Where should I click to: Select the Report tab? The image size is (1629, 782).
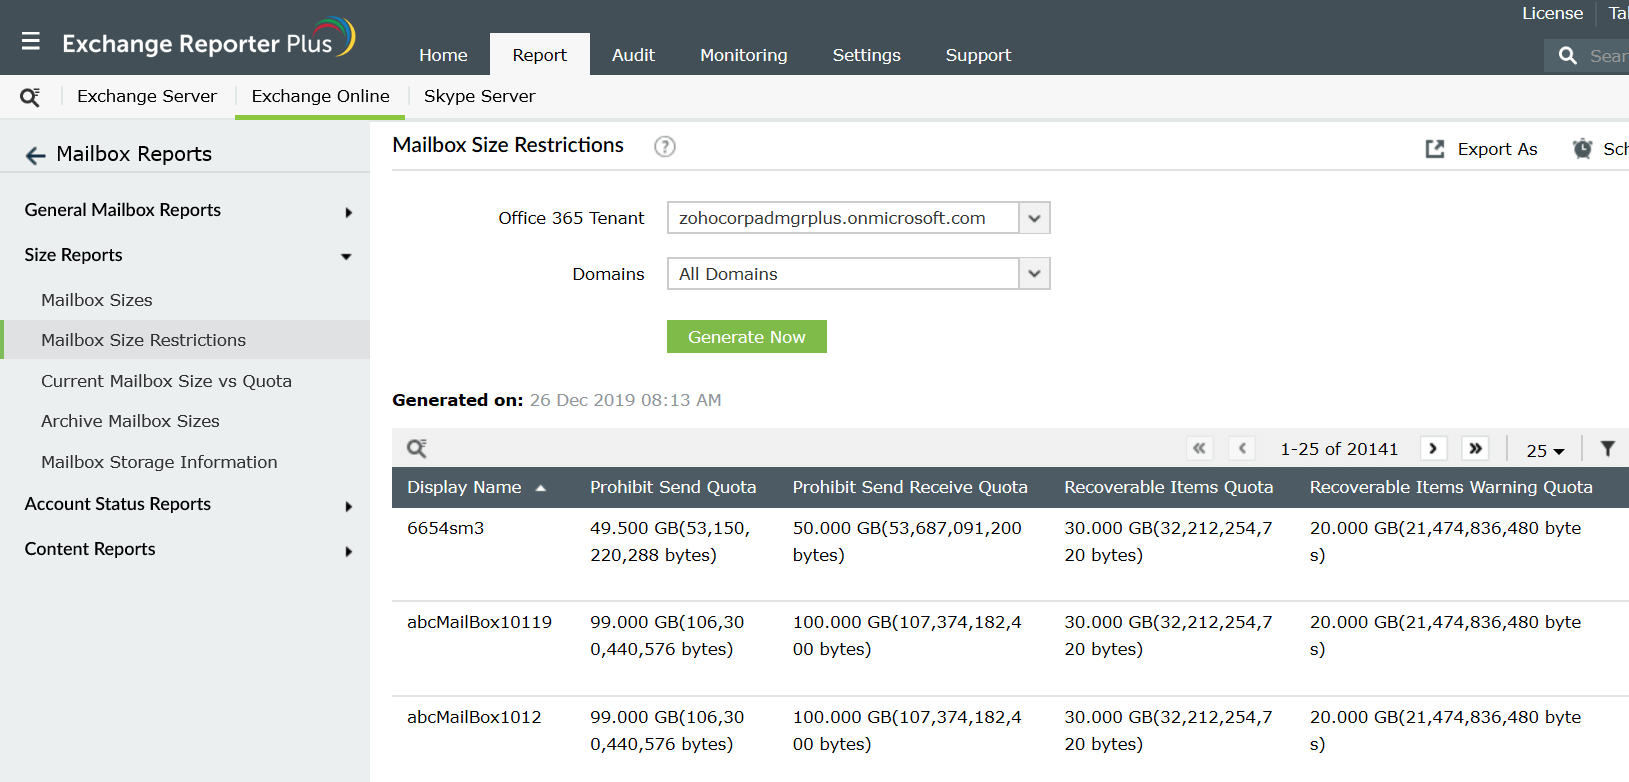click(540, 55)
